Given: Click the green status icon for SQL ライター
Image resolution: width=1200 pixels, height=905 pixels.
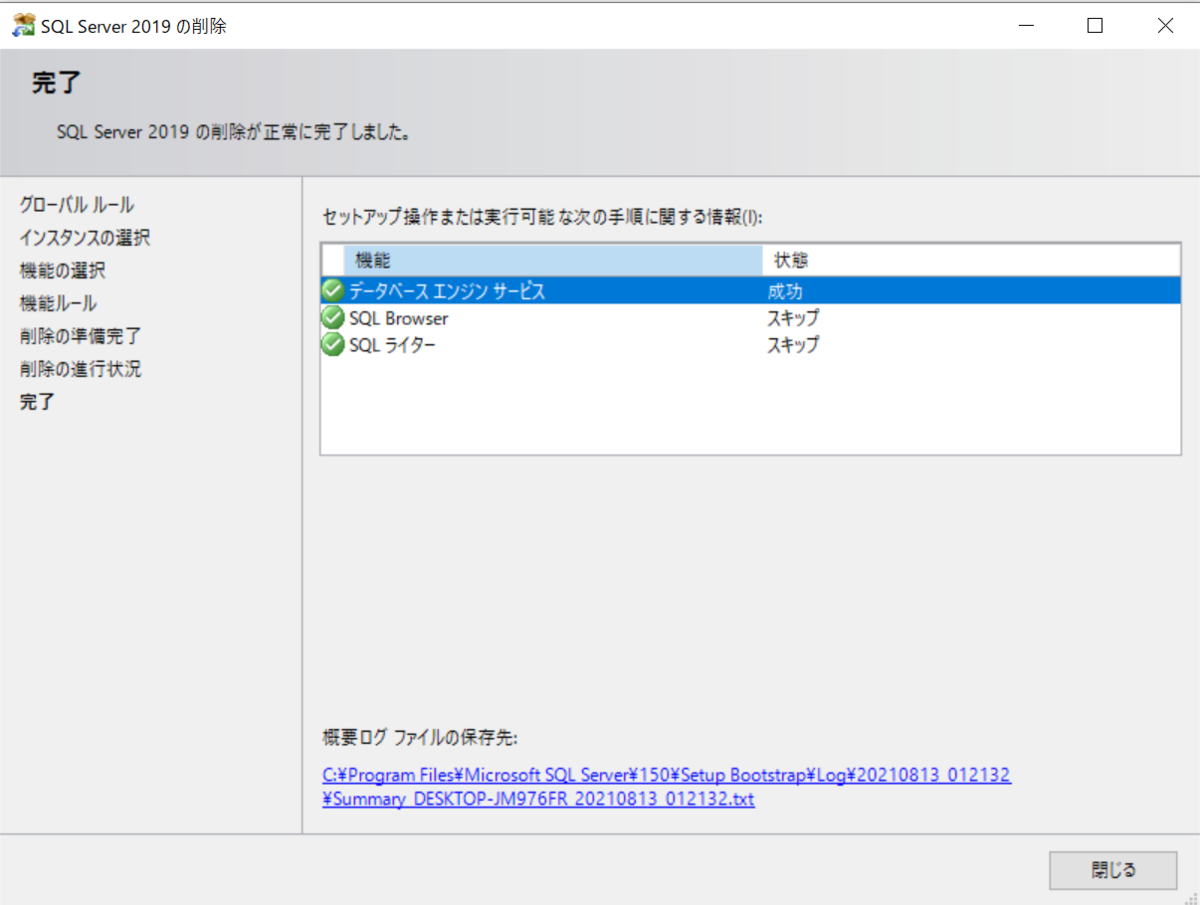Looking at the screenshot, I should [x=331, y=344].
